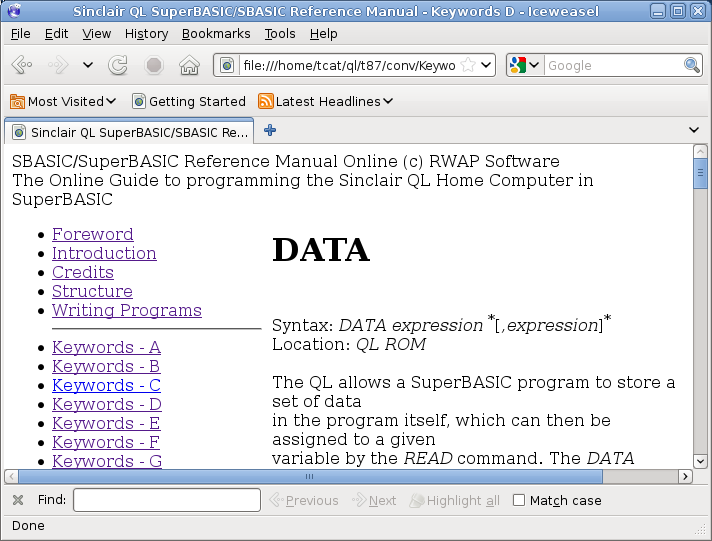Open the Getting Started bookmark

(x=188, y=101)
